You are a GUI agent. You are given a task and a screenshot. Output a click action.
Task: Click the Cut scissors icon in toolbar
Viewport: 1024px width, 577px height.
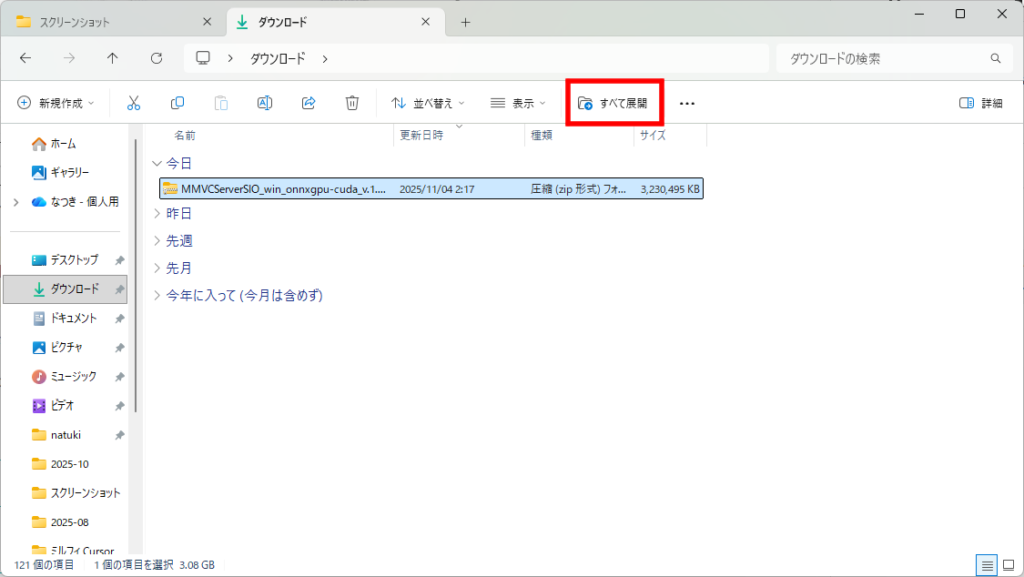pyautogui.click(x=133, y=103)
